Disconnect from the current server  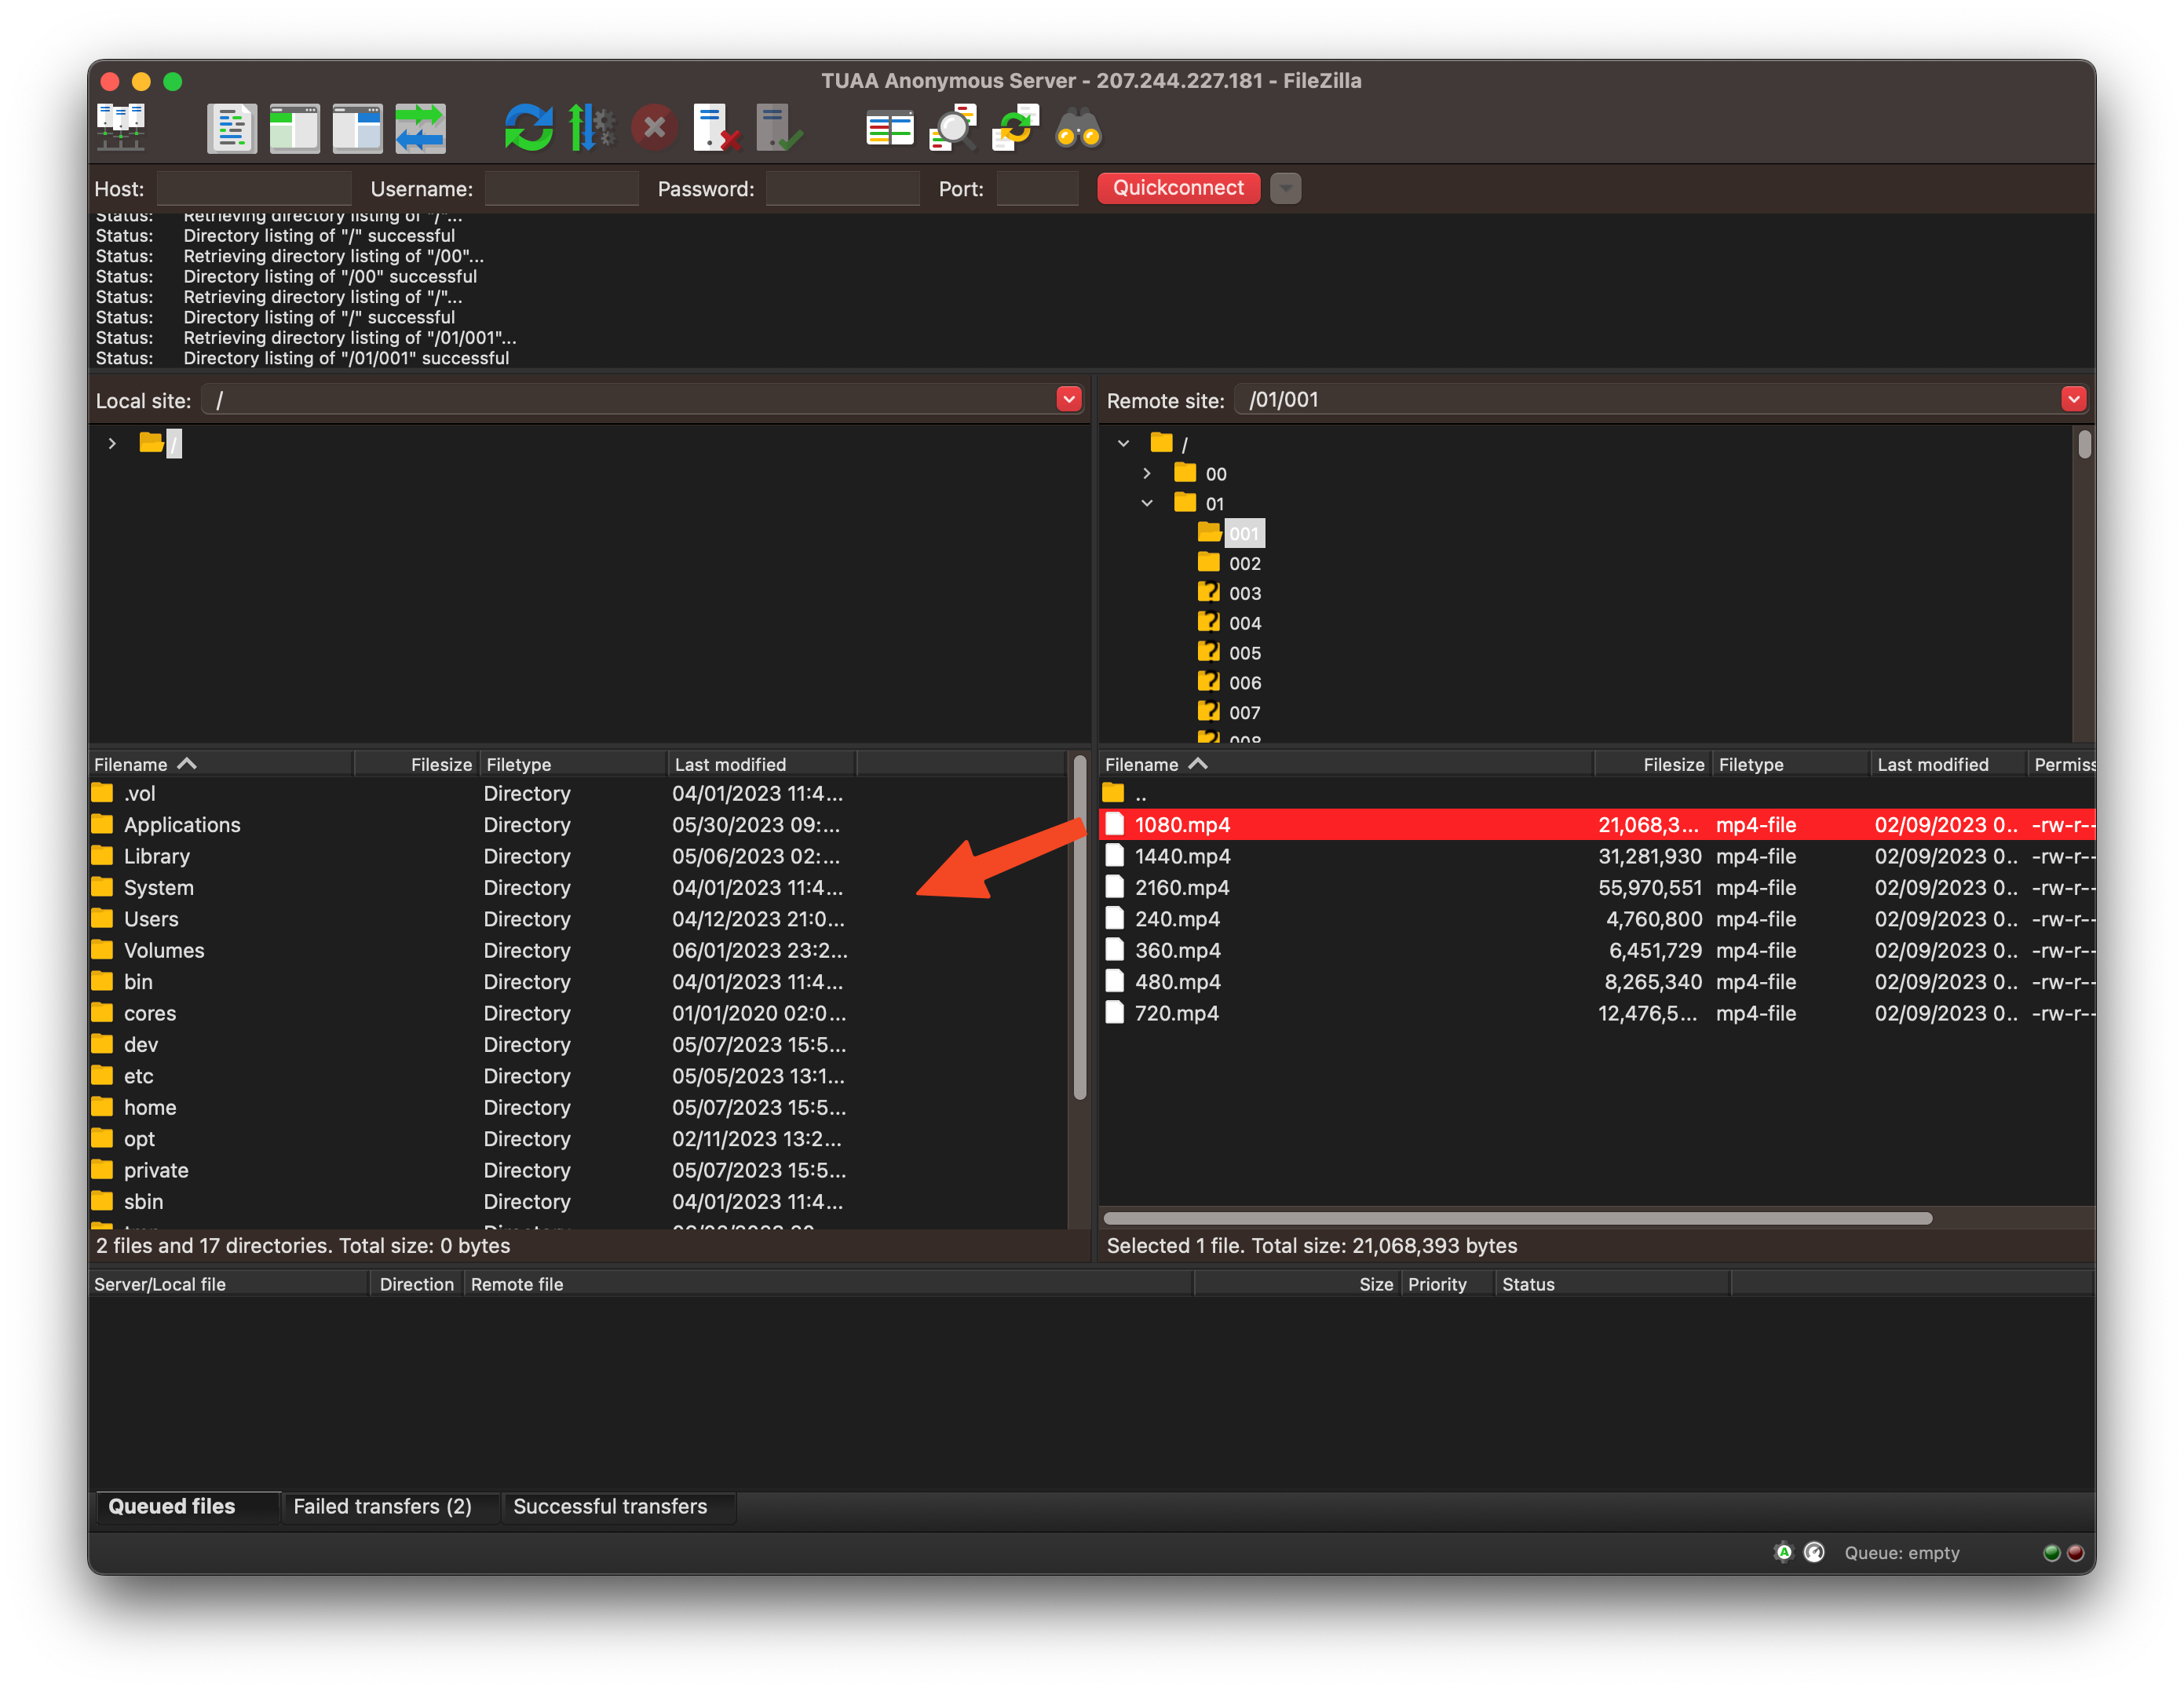tap(716, 127)
